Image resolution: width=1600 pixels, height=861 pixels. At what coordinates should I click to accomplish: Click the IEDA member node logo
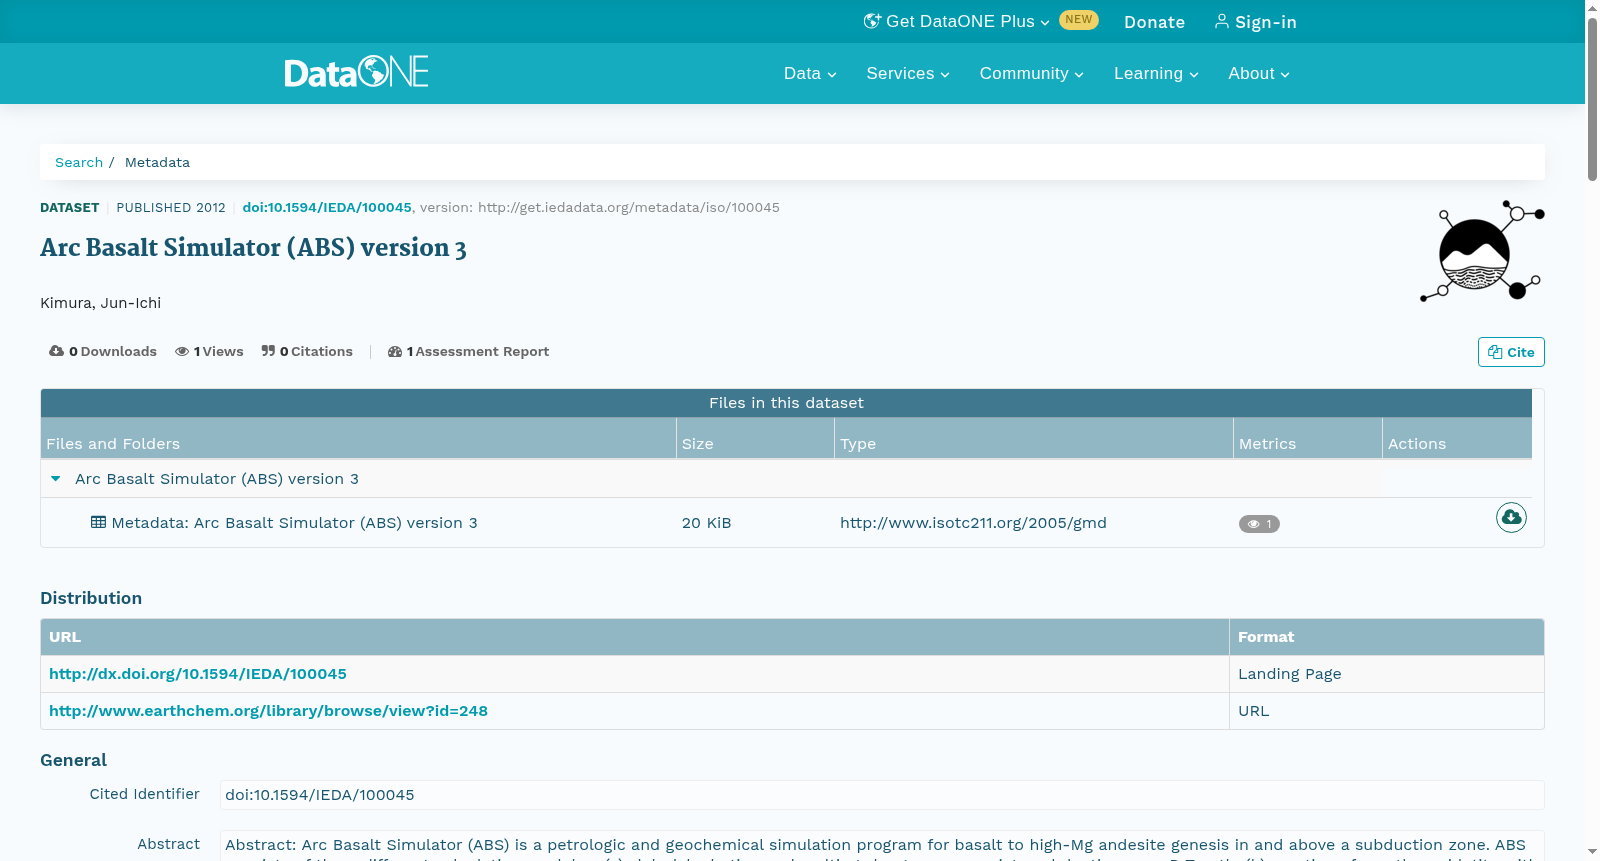coord(1482,250)
